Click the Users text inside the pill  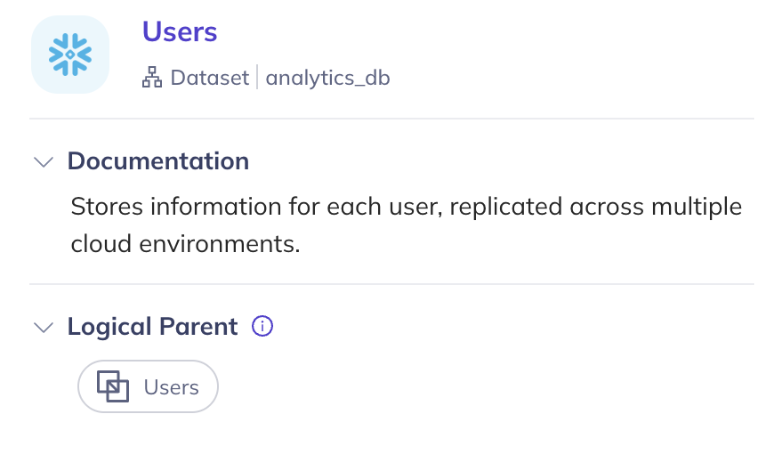click(171, 387)
